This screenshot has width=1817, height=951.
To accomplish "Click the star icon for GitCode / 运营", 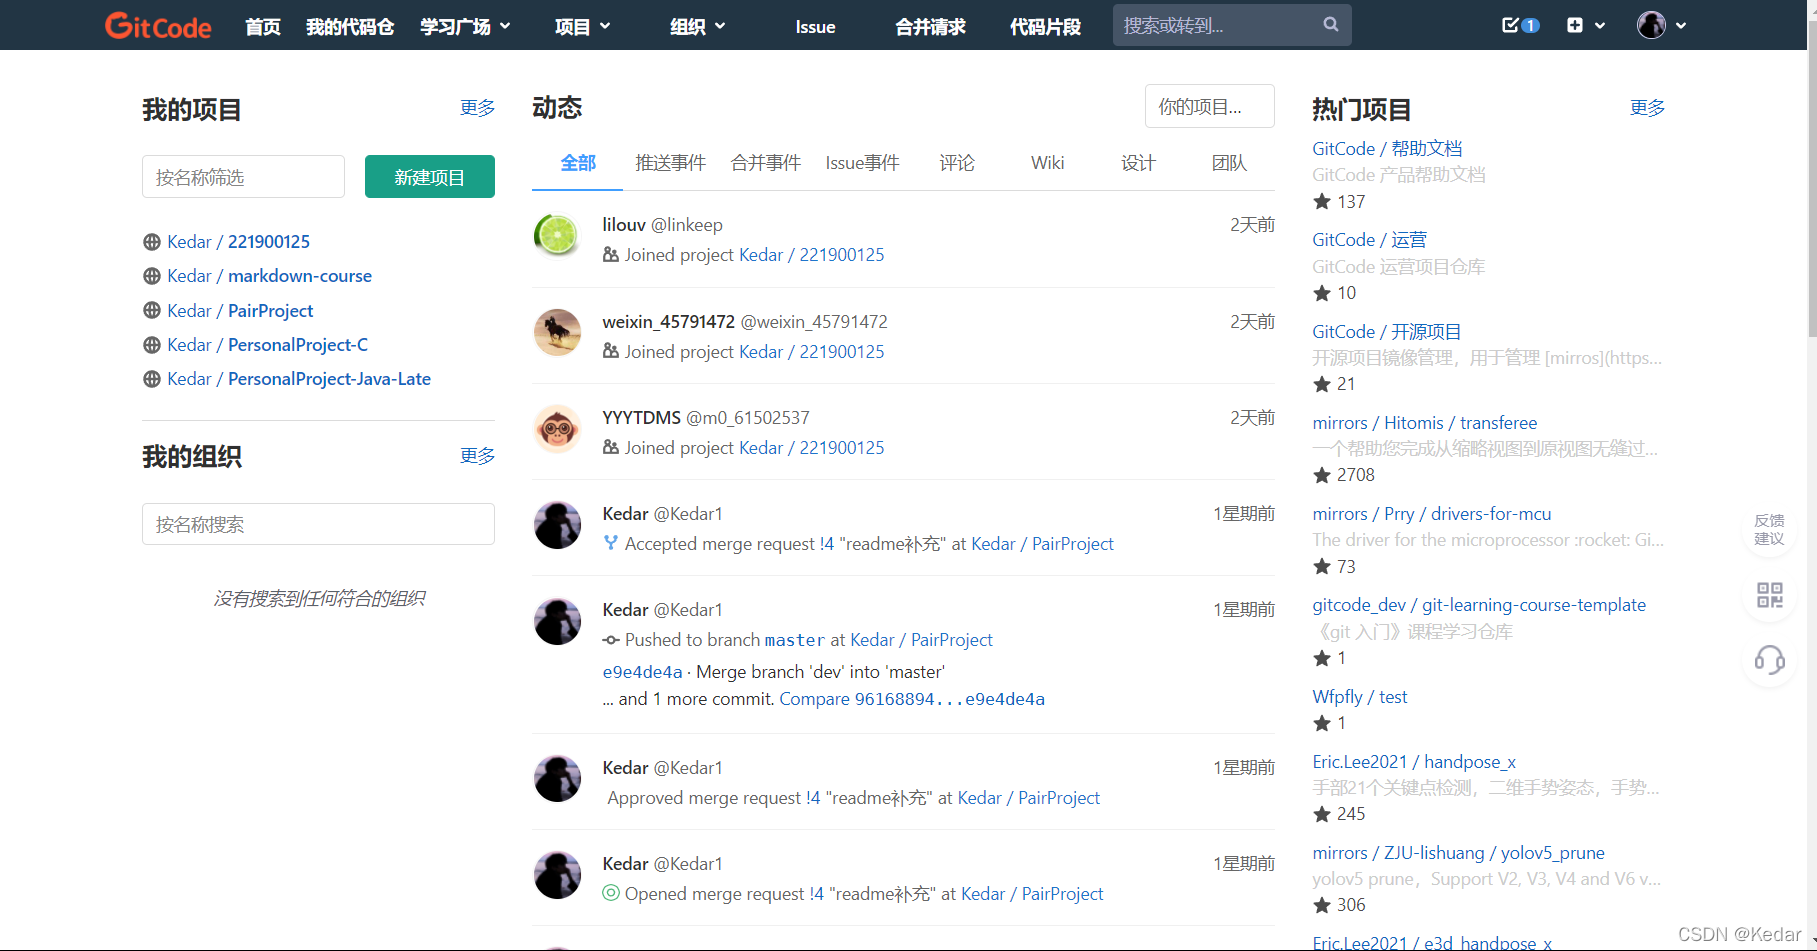I will [x=1322, y=293].
